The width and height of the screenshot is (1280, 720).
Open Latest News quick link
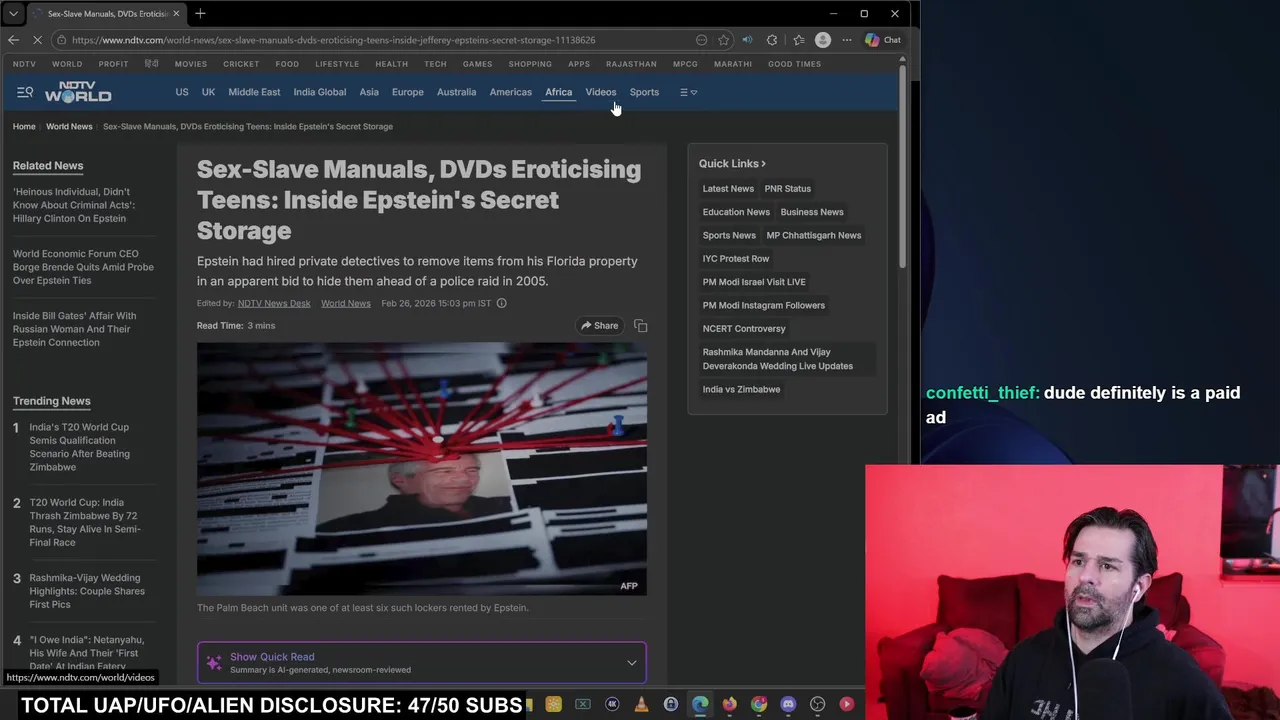(728, 188)
